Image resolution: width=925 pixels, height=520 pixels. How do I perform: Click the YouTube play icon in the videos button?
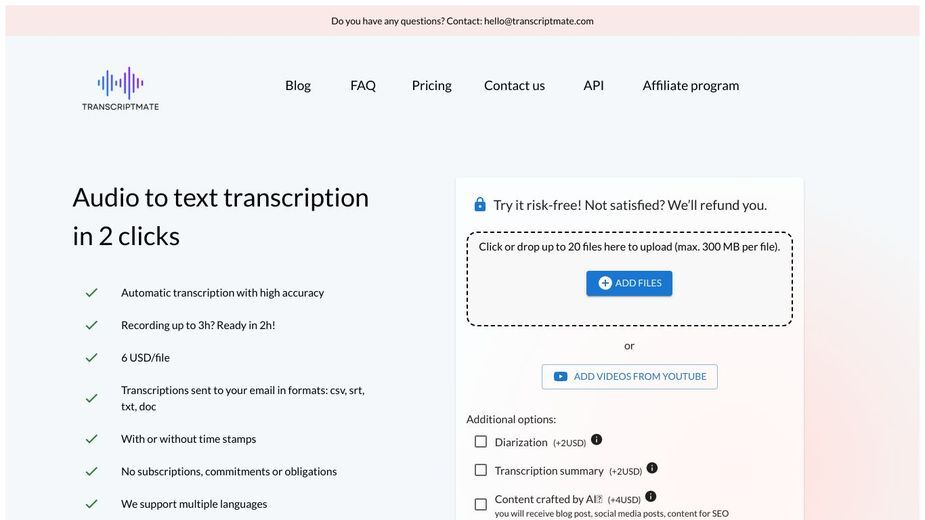[x=560, y=377]
